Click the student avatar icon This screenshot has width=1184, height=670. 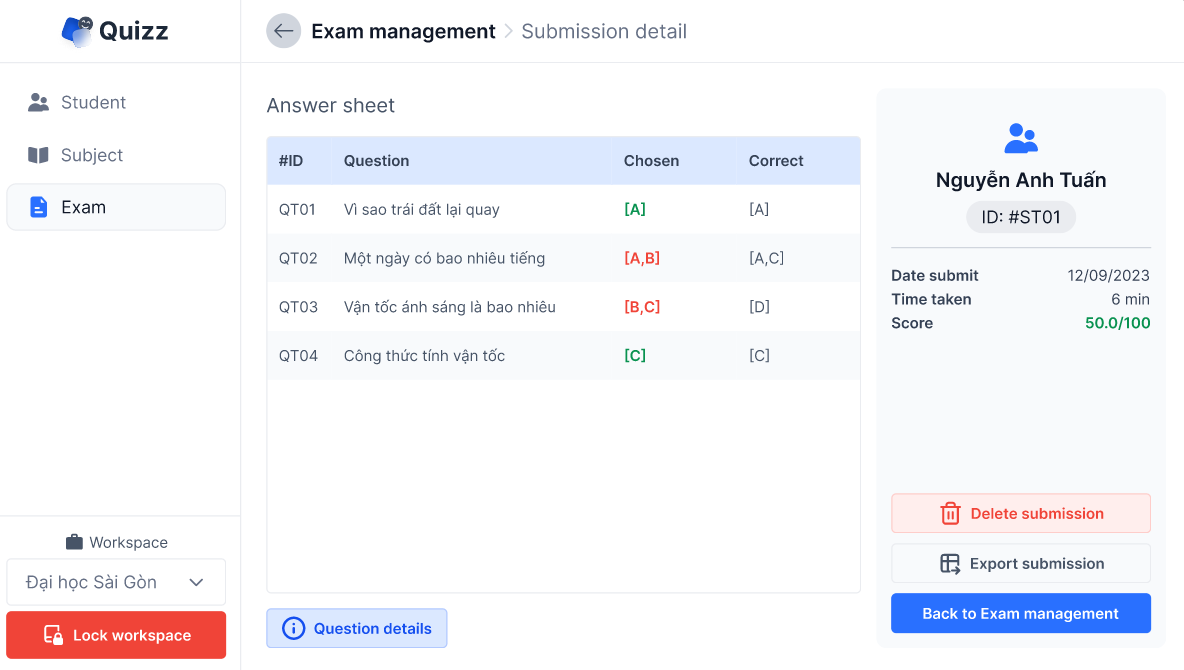(1020, 138)
